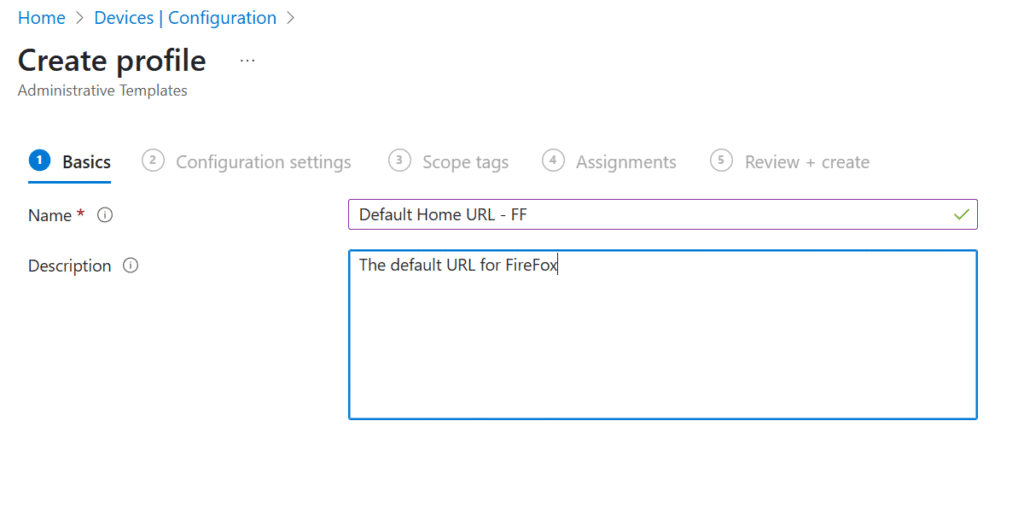Image resolution: width=1024 pixels, height=526 pixels.
Task: Open the Devices | Configuration breadcrumb link
Action: click(x=185, y=18)
